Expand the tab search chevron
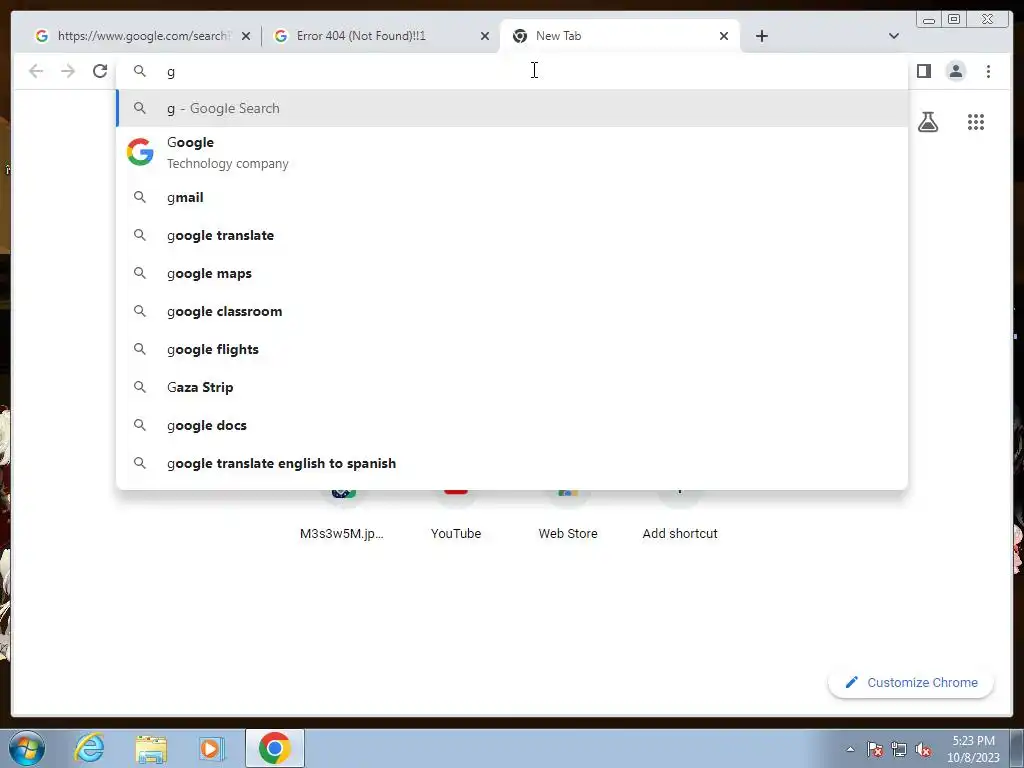Screen dimensions: 1024x768 tap(893, 36)
